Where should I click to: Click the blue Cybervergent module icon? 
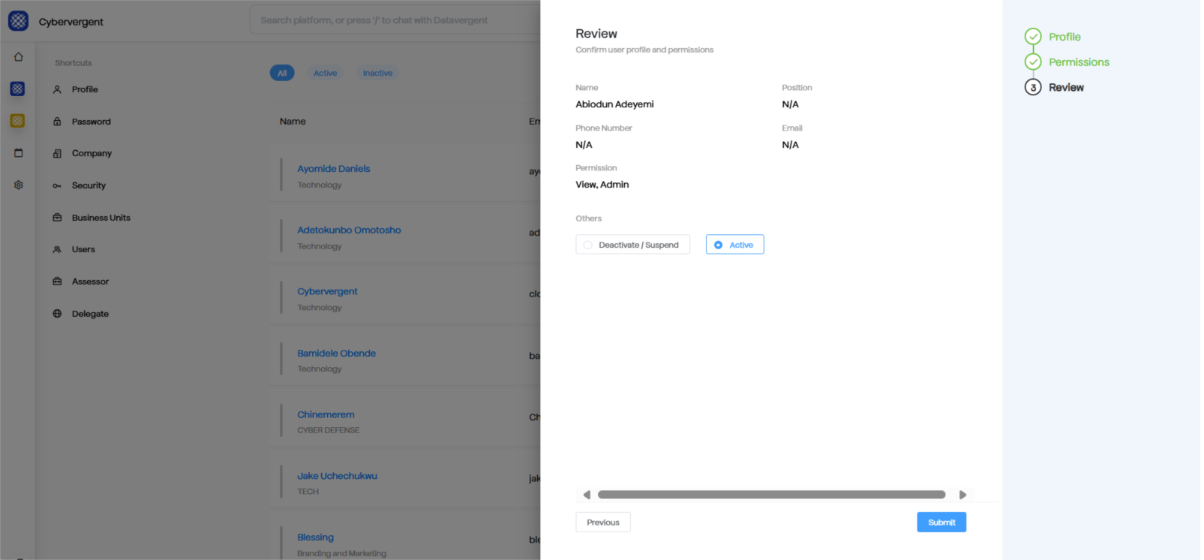point(18,89)
